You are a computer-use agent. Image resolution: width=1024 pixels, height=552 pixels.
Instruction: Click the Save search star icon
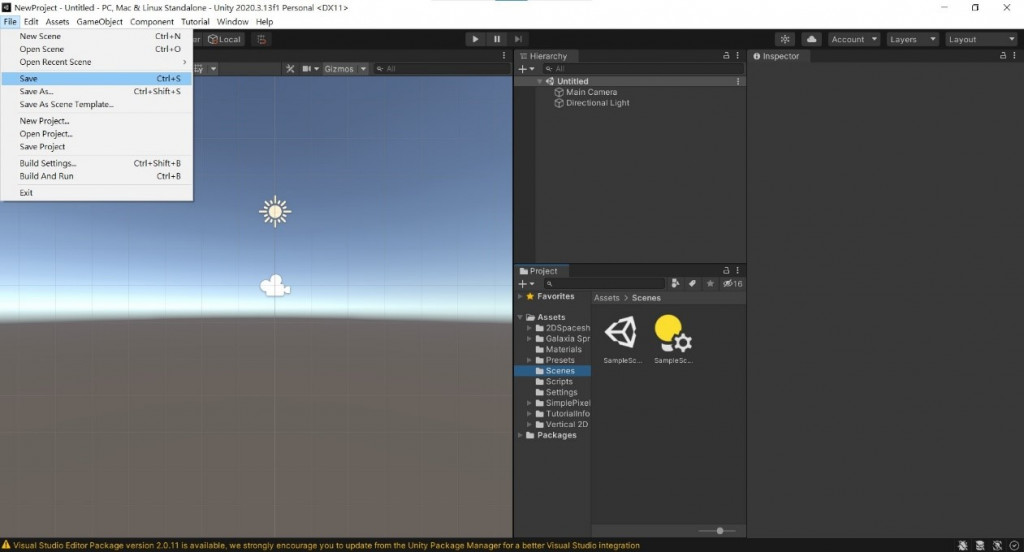click(x=710, y=284)
